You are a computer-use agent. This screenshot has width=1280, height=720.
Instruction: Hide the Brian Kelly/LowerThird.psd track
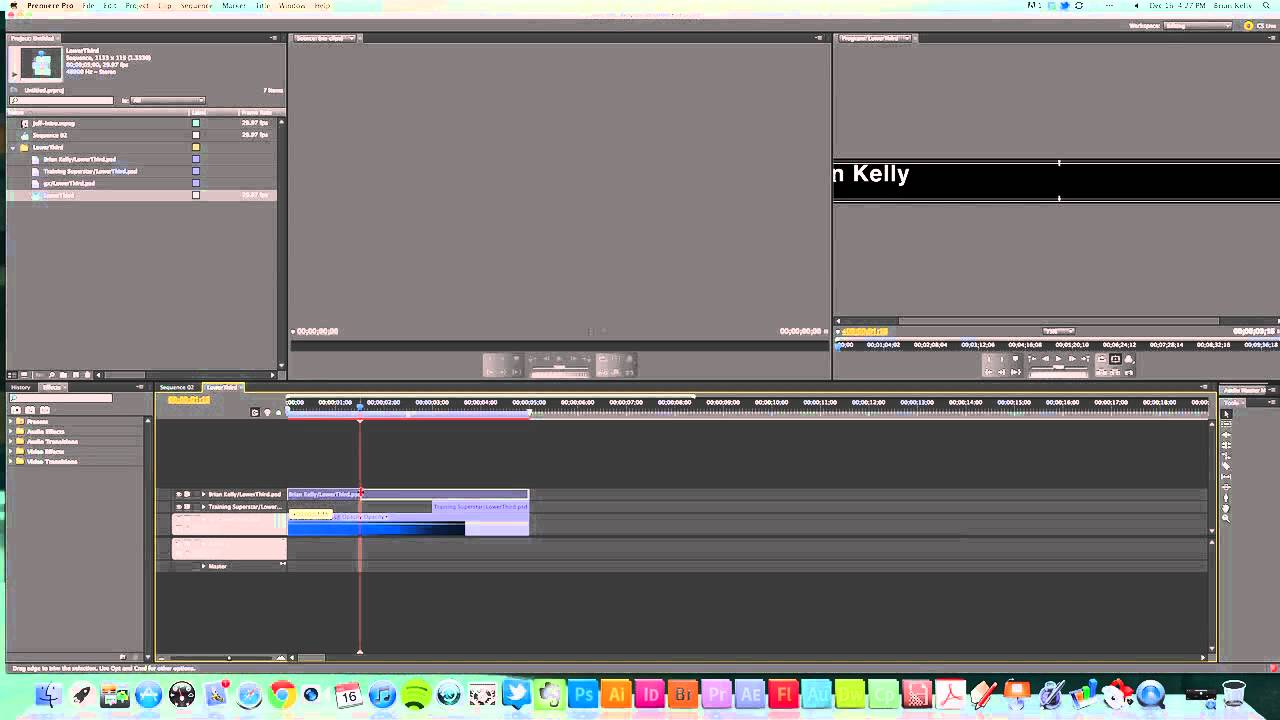[179, 494]
